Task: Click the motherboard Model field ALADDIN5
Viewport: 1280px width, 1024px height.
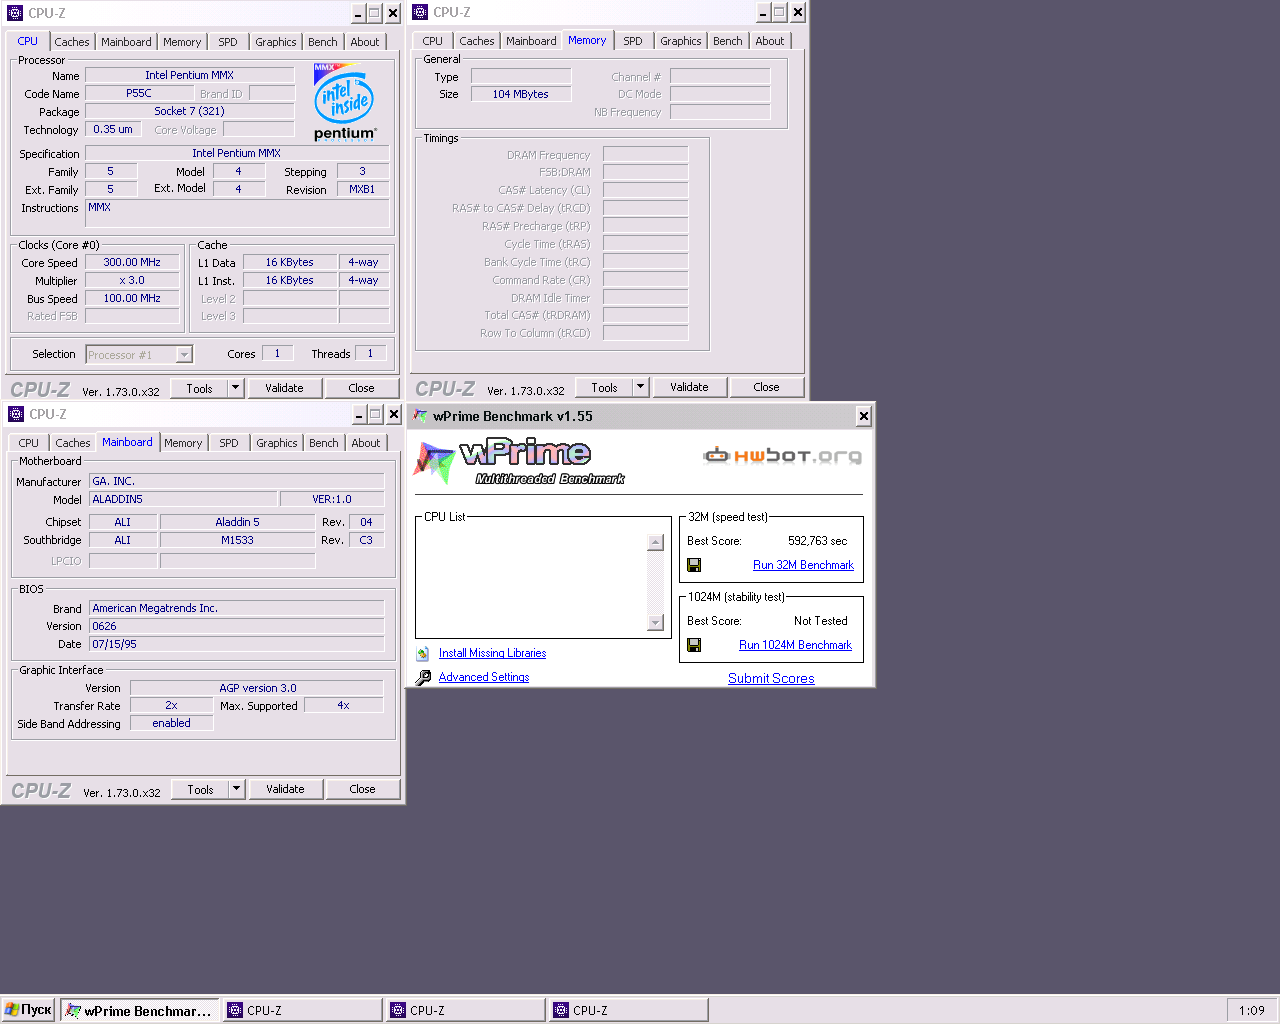Action: coord(183,499)
